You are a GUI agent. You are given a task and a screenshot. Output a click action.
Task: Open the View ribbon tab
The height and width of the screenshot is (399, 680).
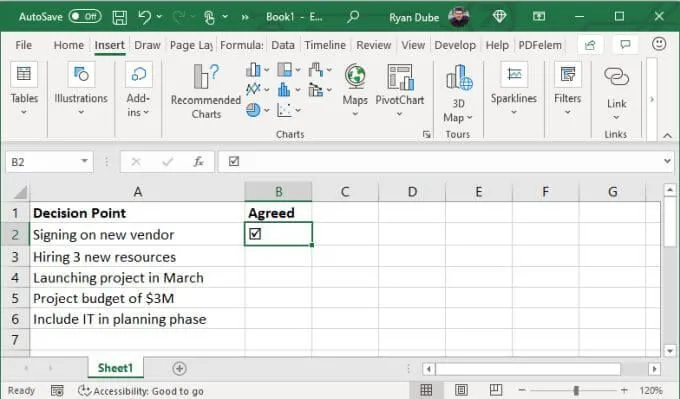(413, 45)
